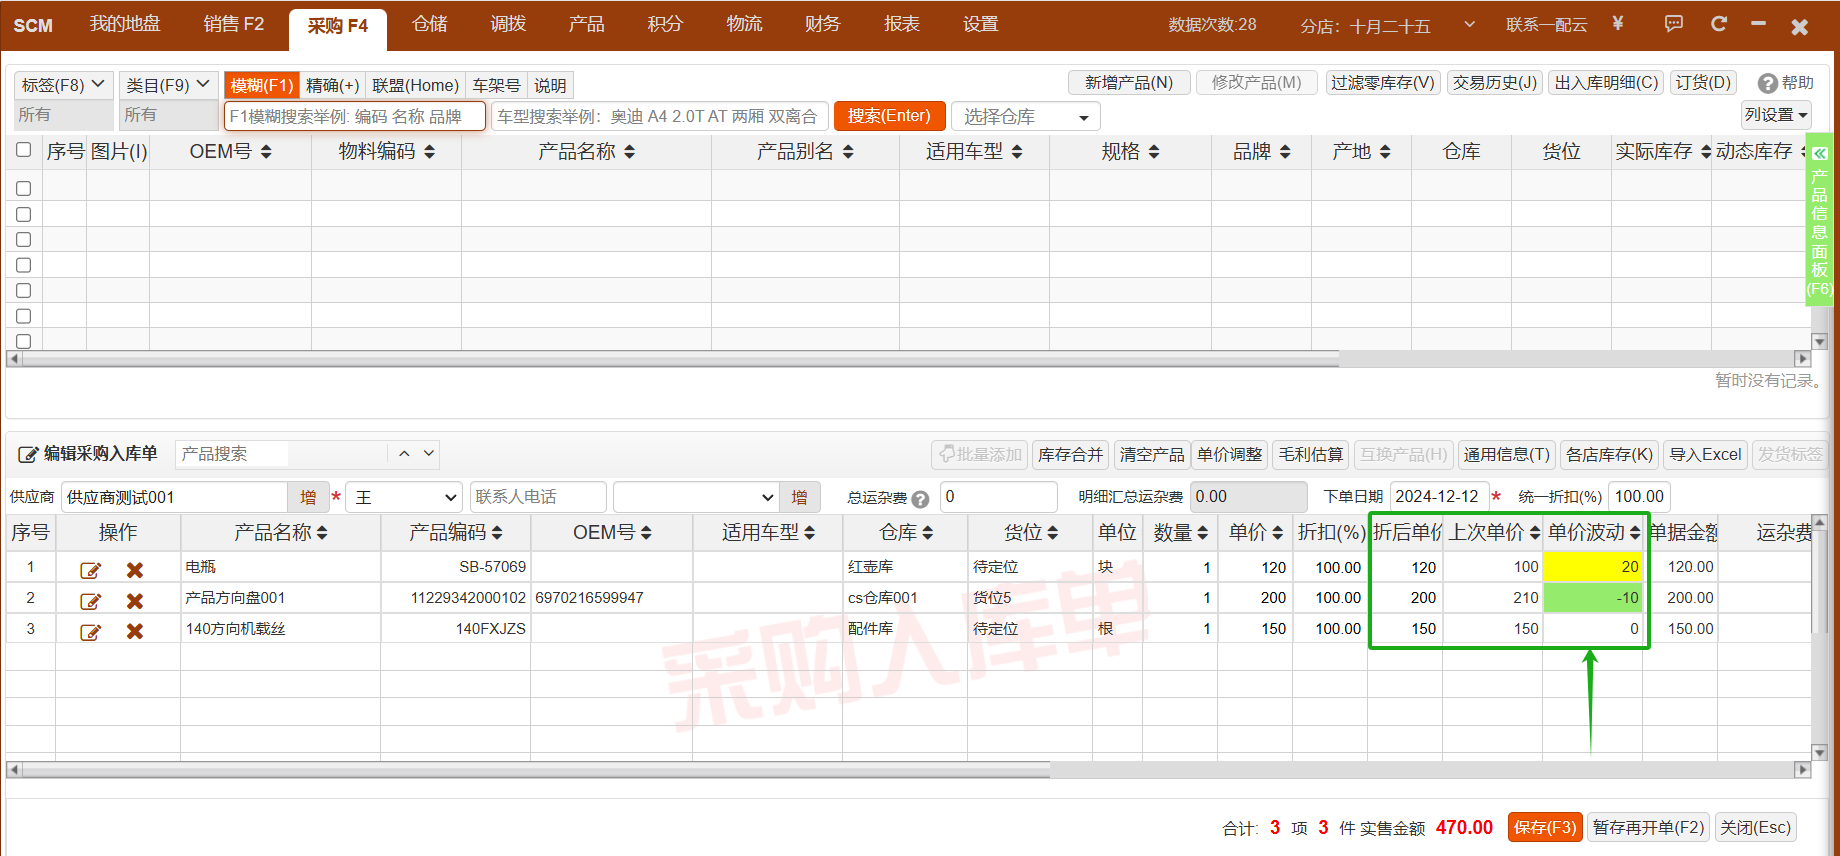
Task: Click the 总运杂费 question mark help icon
Action: click(x=920, y=499)
